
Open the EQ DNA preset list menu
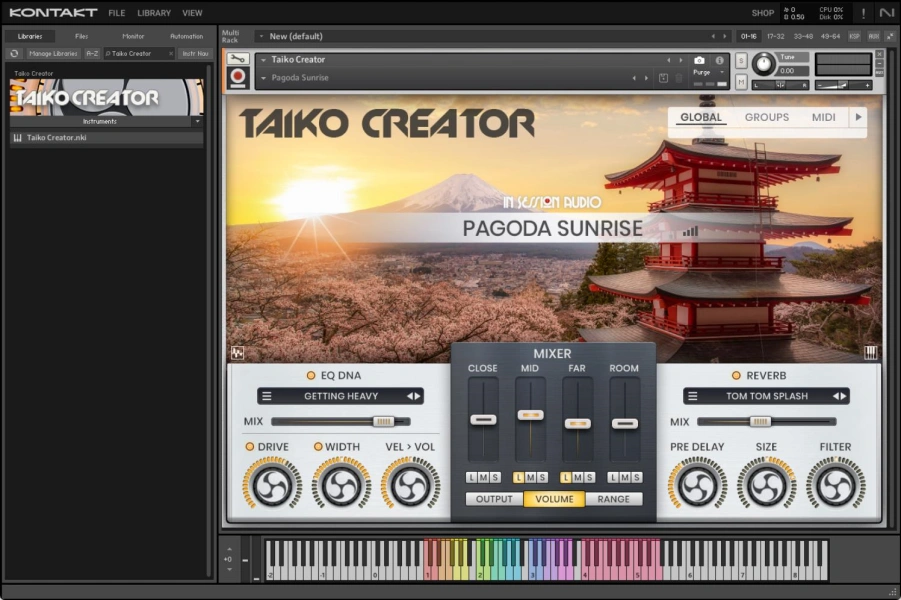(x=267, y=396)
